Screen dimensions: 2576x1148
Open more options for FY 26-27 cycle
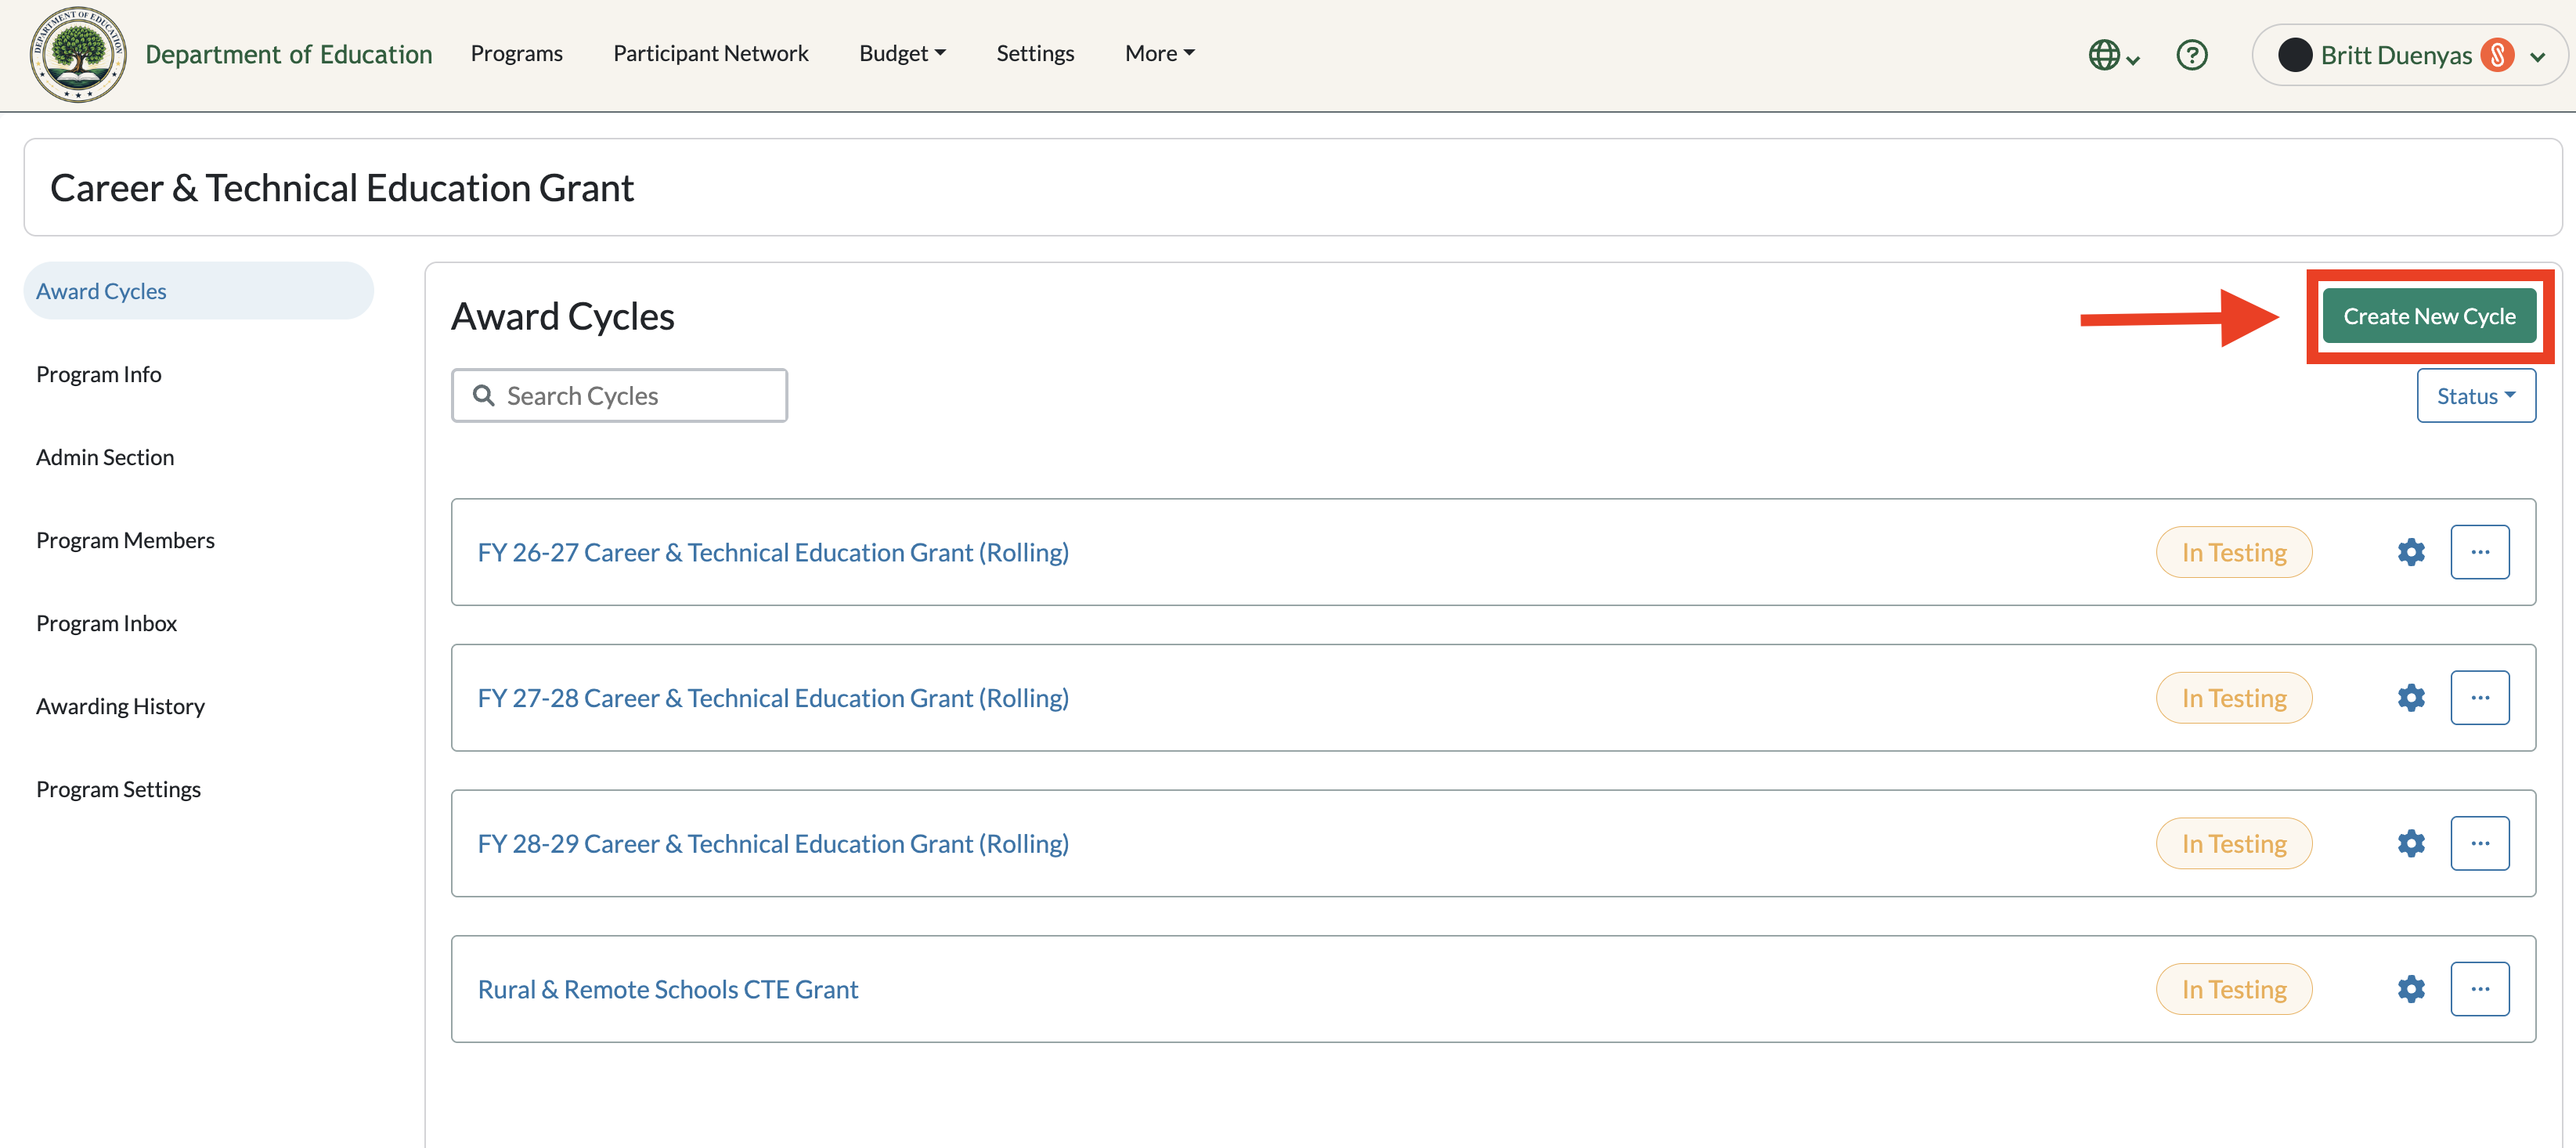2480,552
